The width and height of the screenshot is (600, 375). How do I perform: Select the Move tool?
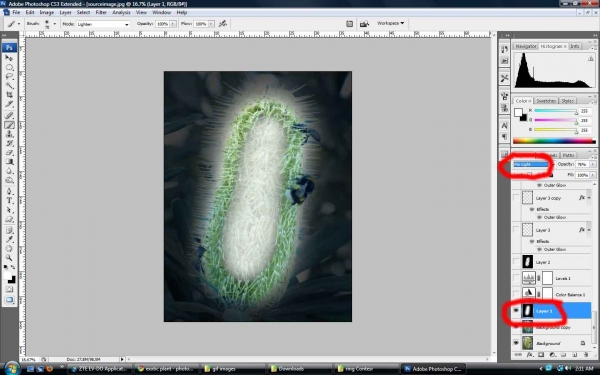click(x=9, y=58)
